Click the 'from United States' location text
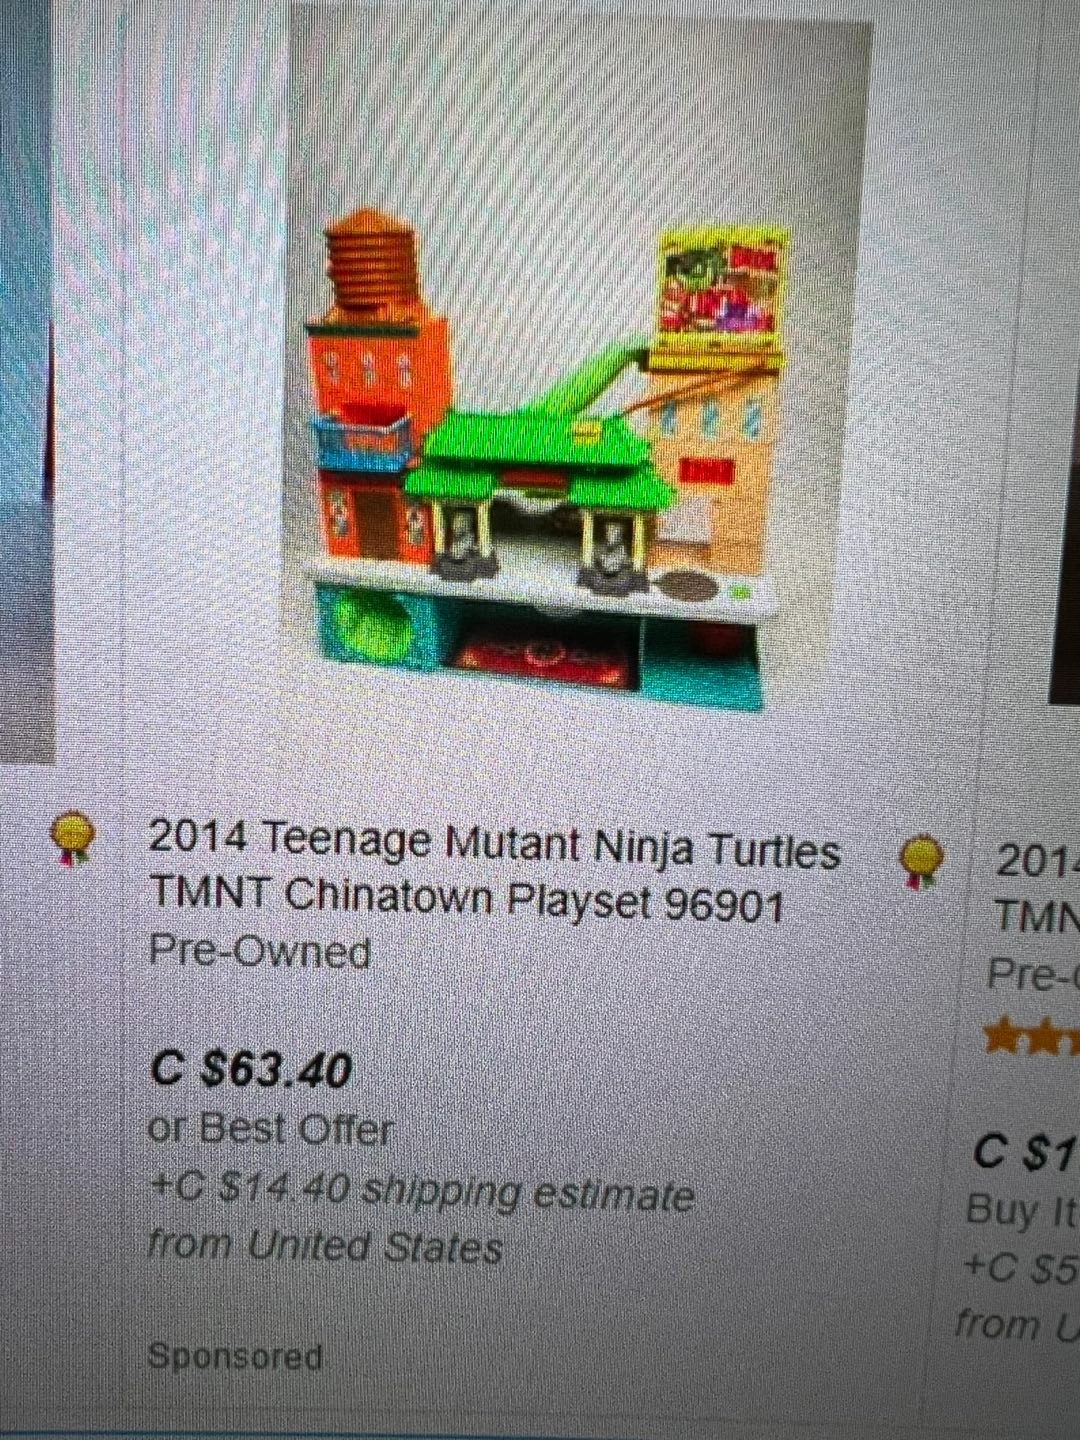Screen dimensions: 1080x1440 coord(325,1246)
